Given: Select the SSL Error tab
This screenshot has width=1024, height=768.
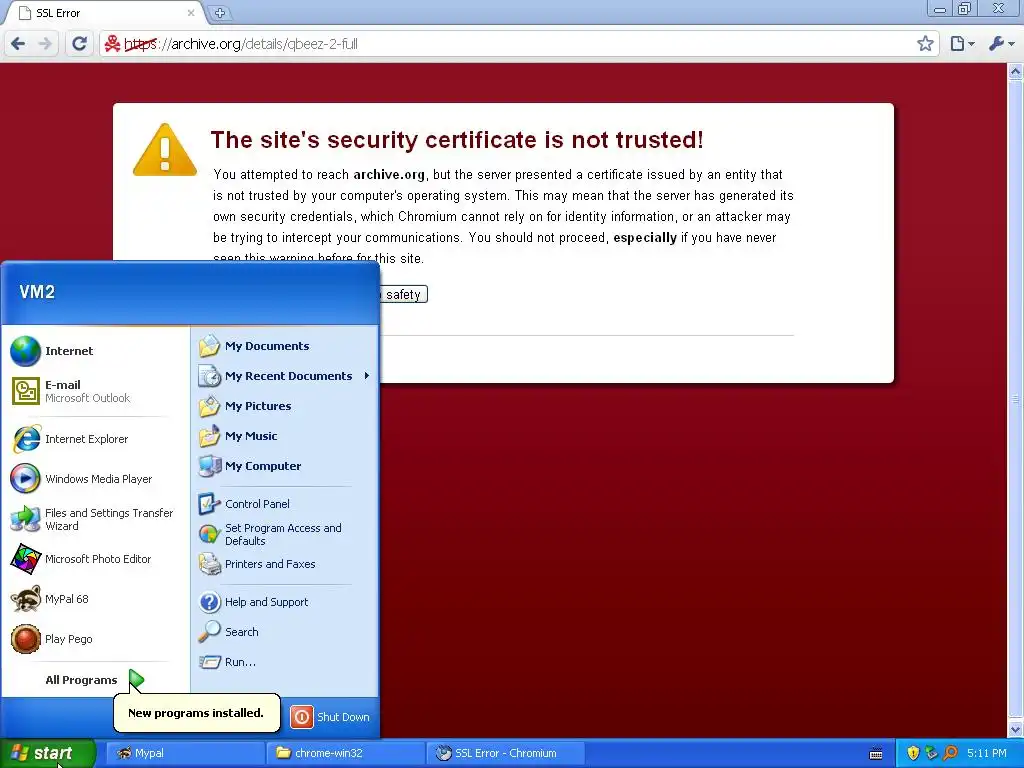Looking at the screenshot, I should tap(104, 13).
